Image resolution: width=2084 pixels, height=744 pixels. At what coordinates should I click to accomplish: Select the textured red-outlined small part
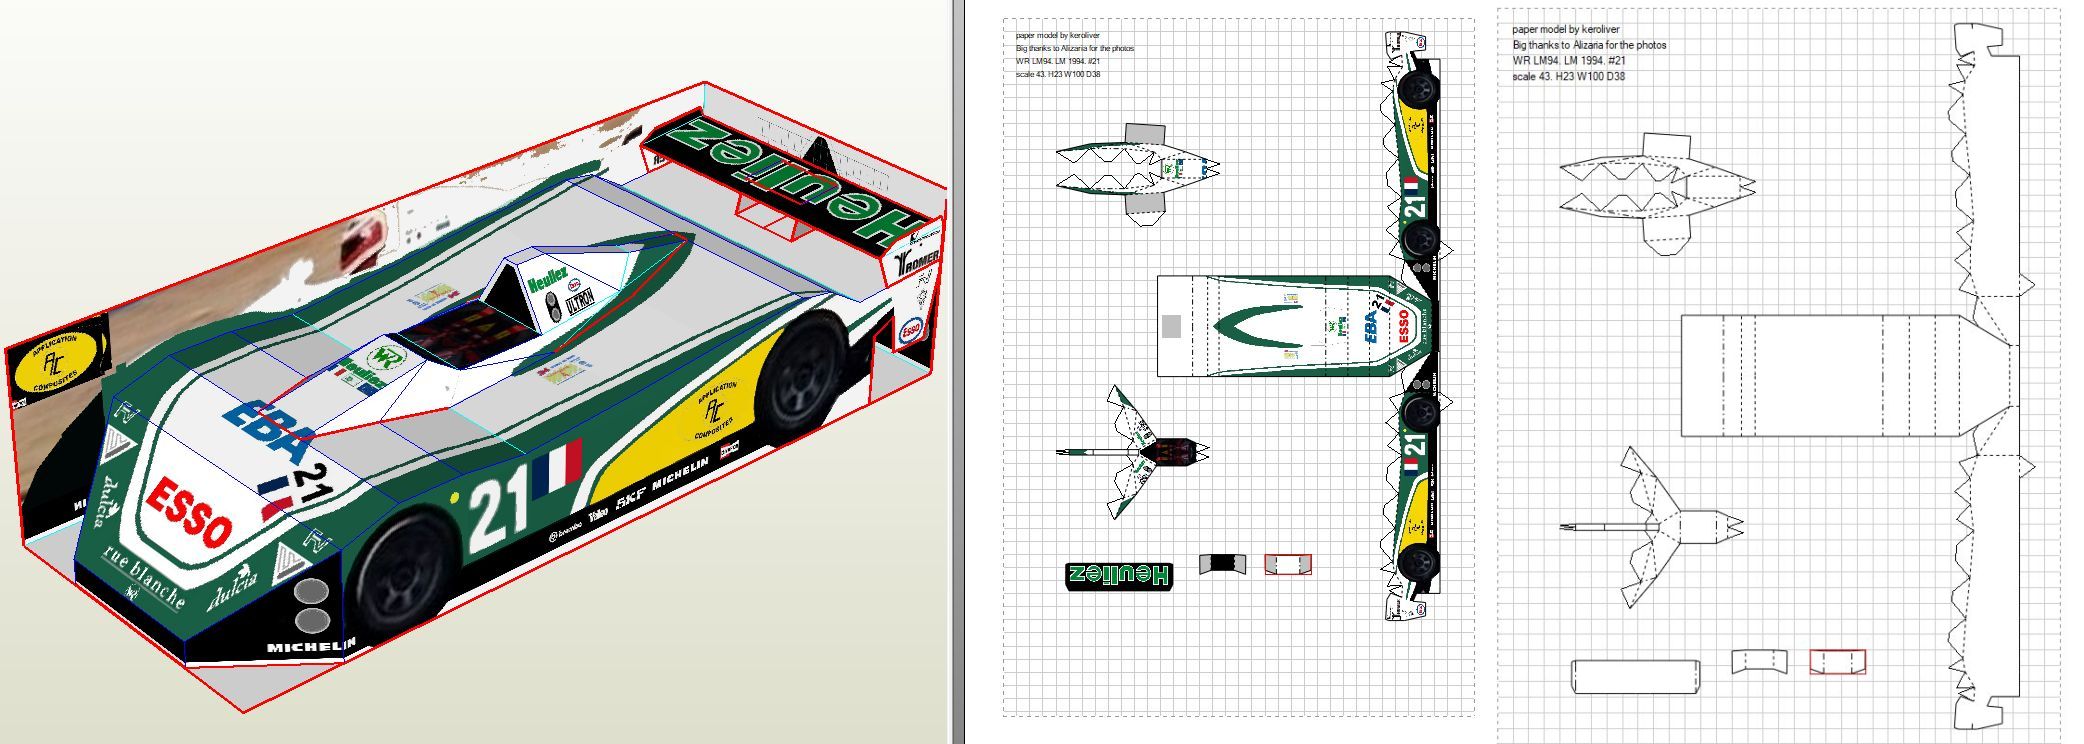1287,565
